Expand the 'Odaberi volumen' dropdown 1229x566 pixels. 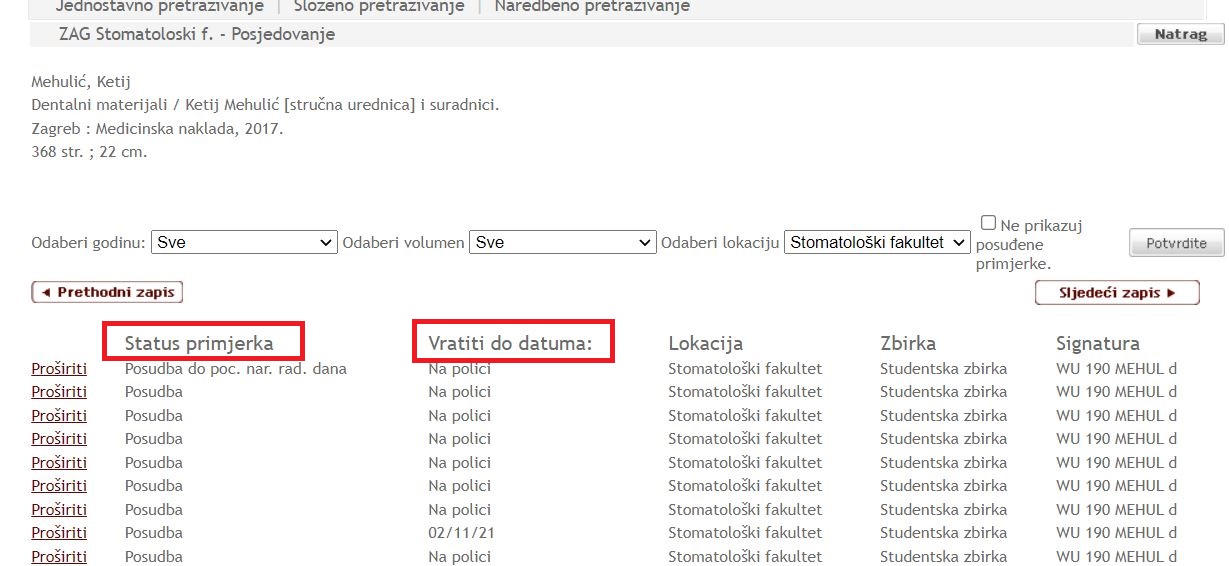click(562, 242)
